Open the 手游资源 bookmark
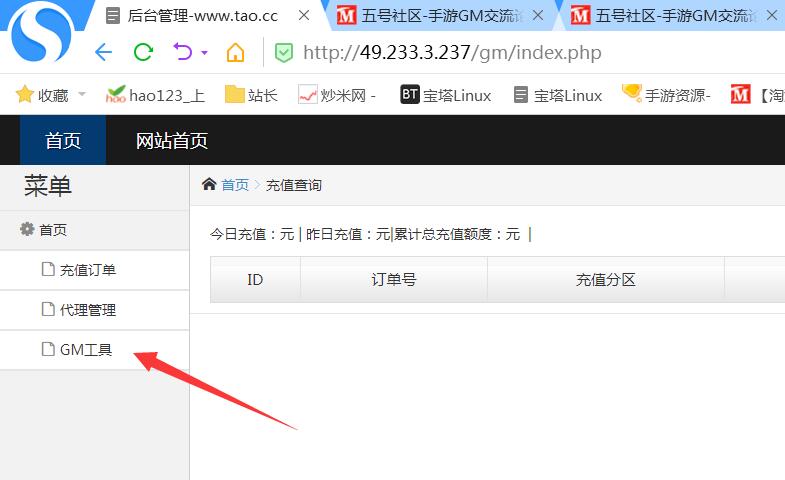Viewport: 785px width, 480px height. (666, 95)
